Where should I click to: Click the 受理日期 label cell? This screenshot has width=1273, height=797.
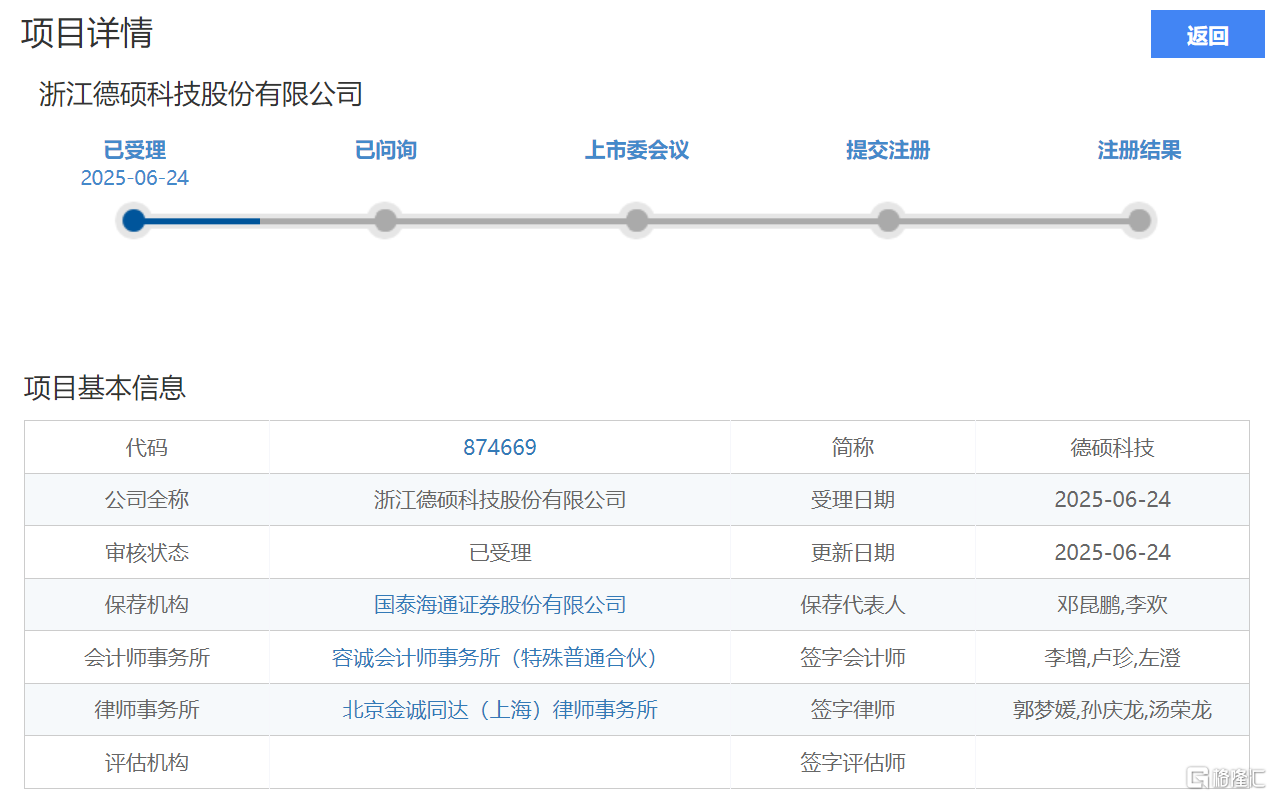853,500
